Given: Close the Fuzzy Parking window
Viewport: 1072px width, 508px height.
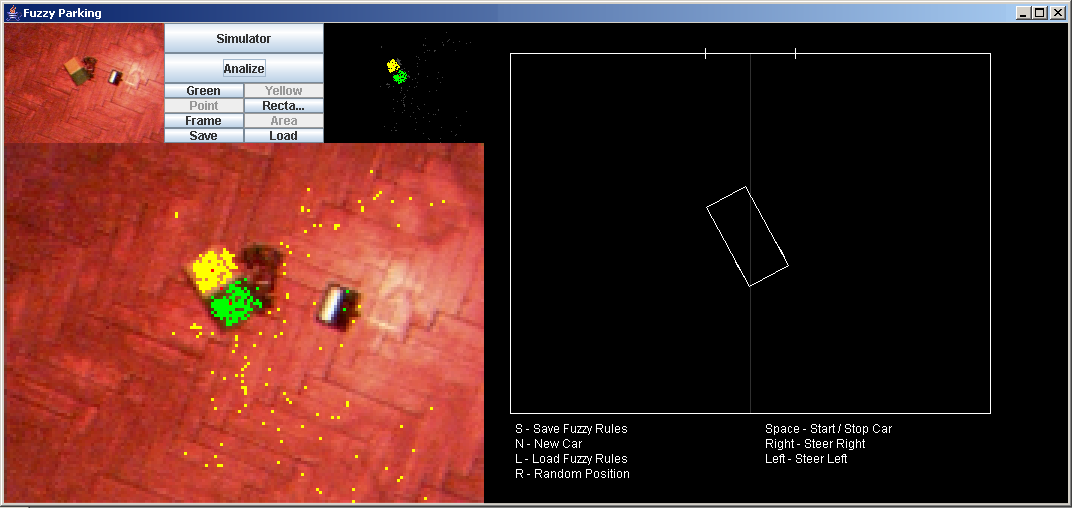Looking at the screenshot, I should coord(1057,13).
